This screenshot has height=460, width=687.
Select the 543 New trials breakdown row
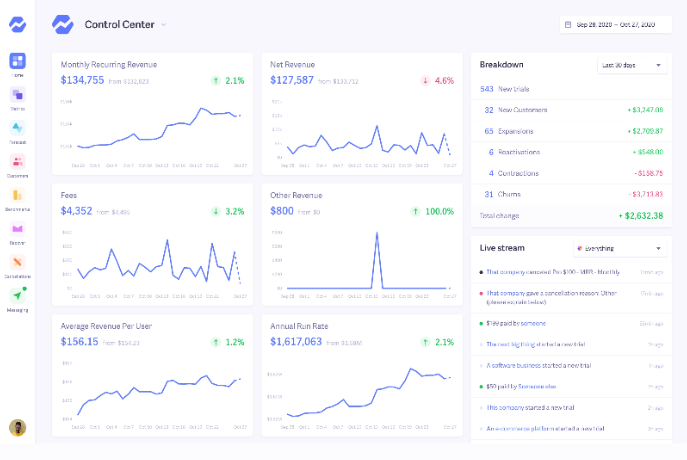click(x=571, y=89)
